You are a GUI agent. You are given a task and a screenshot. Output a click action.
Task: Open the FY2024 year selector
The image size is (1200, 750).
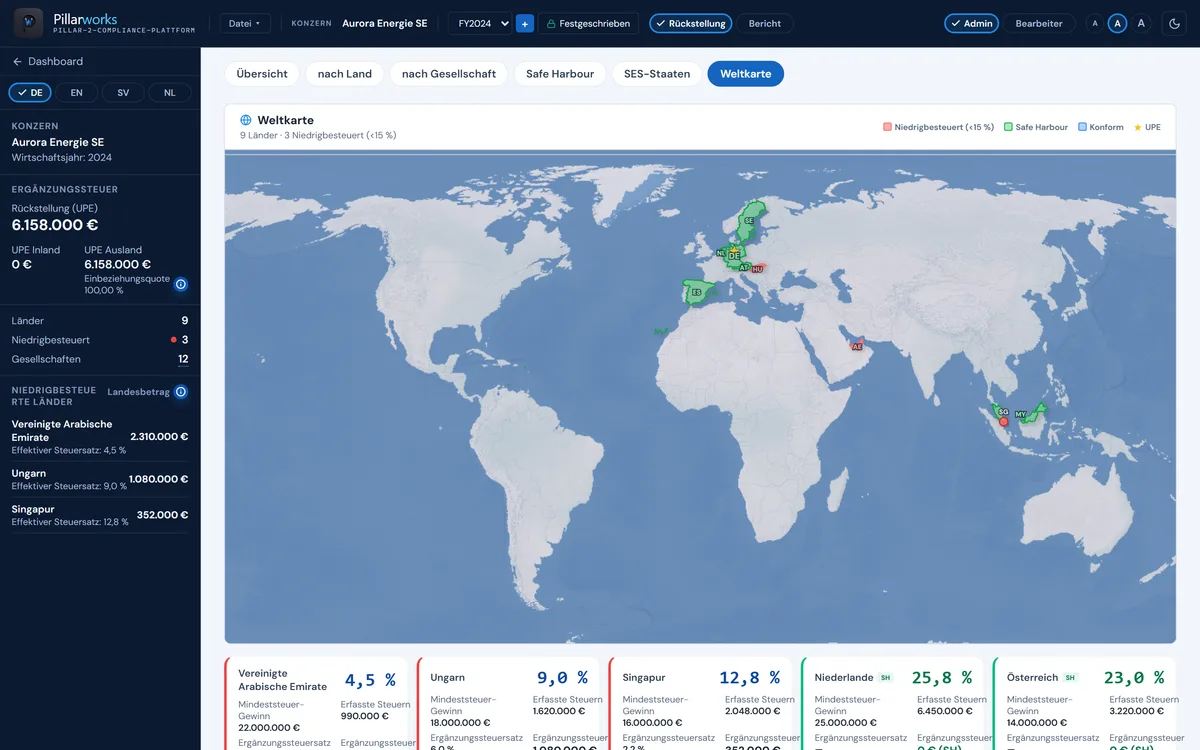[480, 23]
